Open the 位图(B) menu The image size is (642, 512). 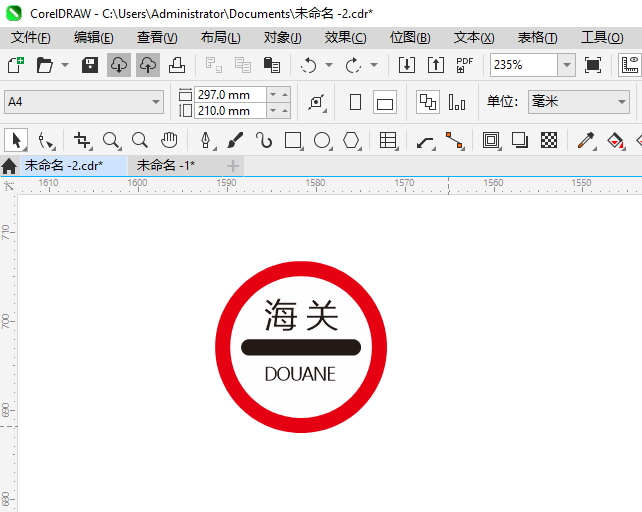[x=410, y=38]
